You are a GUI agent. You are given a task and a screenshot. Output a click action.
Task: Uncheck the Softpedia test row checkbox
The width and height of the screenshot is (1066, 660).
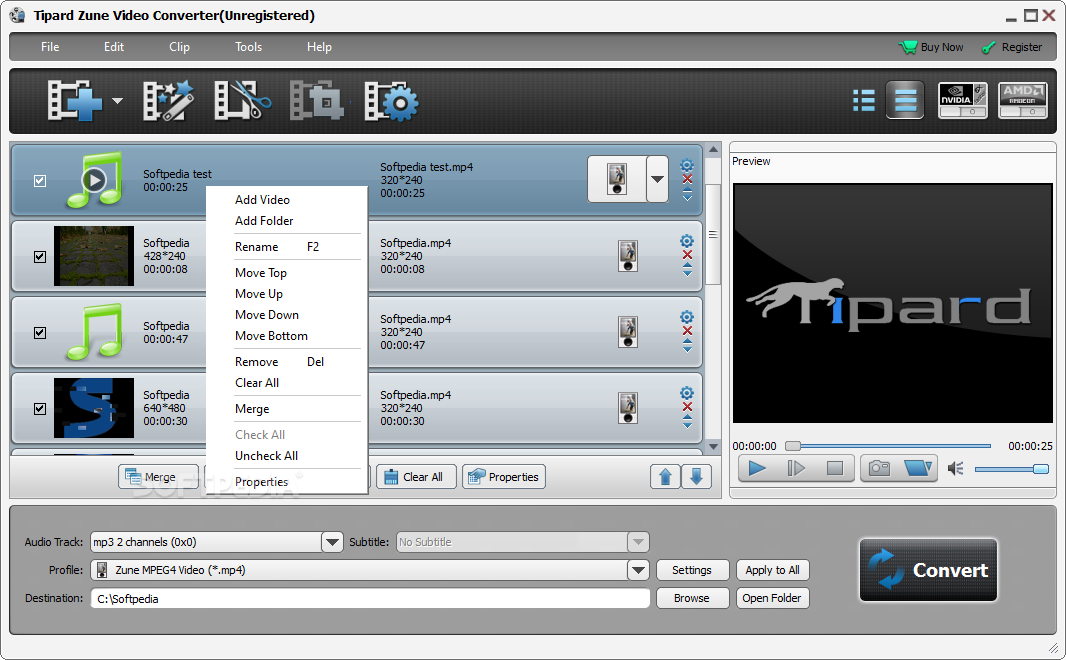[x=40, y=181]
